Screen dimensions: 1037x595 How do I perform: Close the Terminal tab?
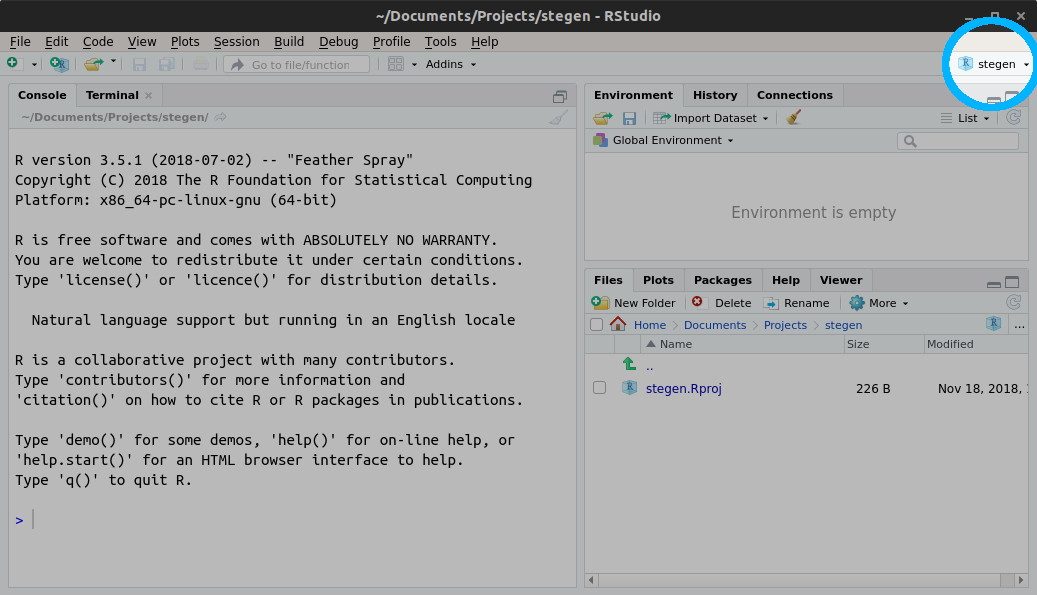[x=149, y=96]
